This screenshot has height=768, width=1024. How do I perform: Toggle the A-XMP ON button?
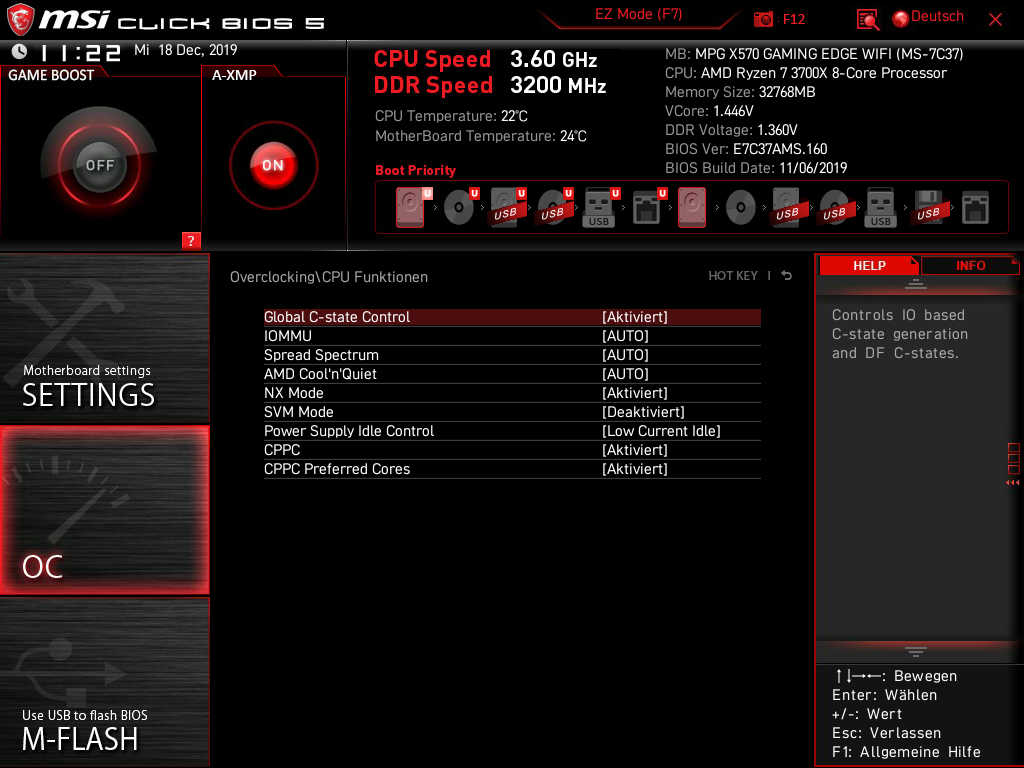pyautogui.click(x=273, y=165)
